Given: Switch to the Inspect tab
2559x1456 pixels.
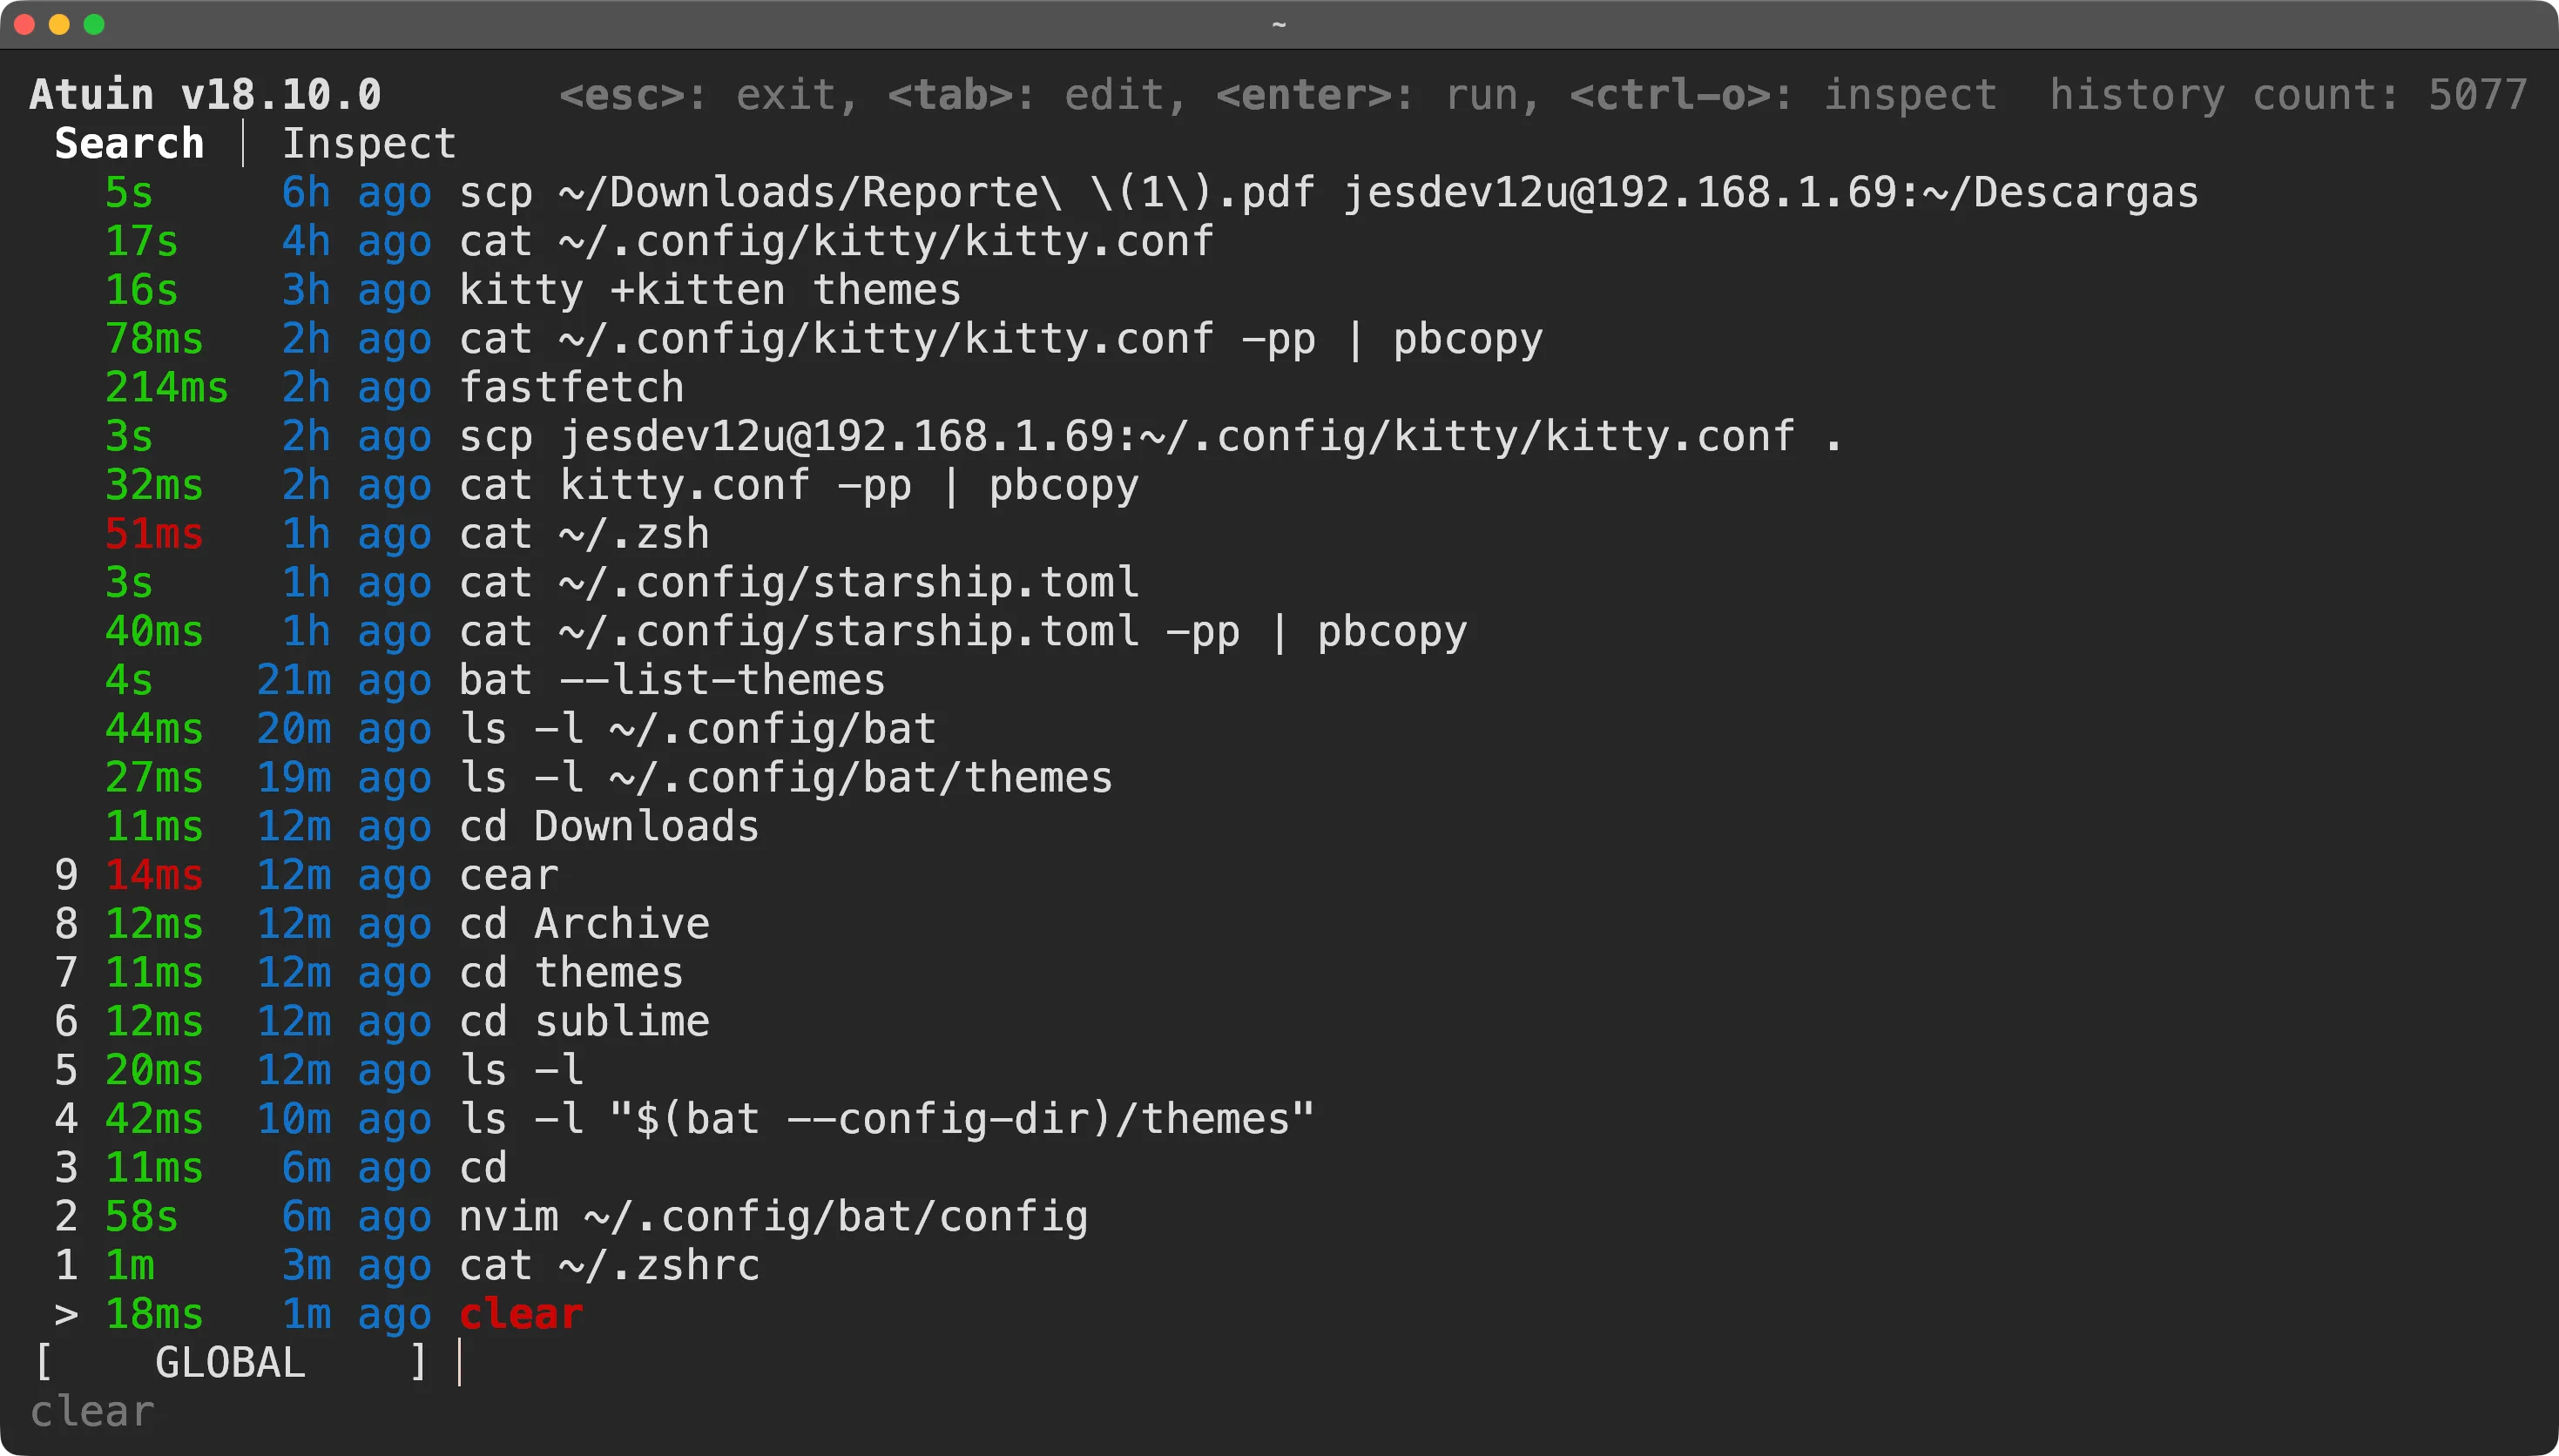Looking at the screenshot, I should [x=370, y=142].
